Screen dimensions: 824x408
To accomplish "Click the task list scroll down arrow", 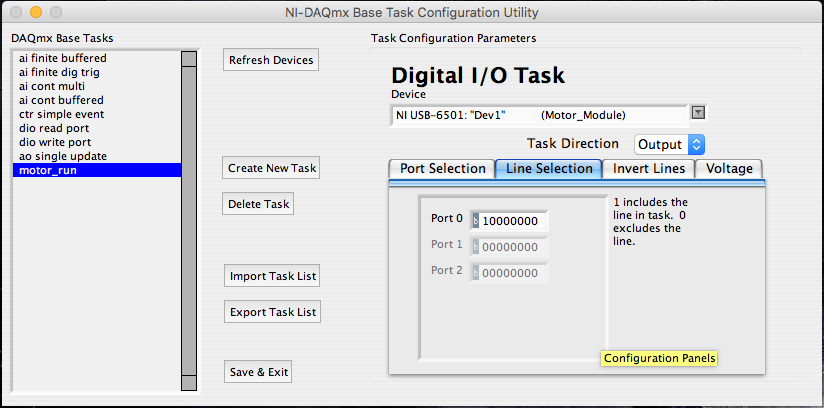I will pos(189,383).
